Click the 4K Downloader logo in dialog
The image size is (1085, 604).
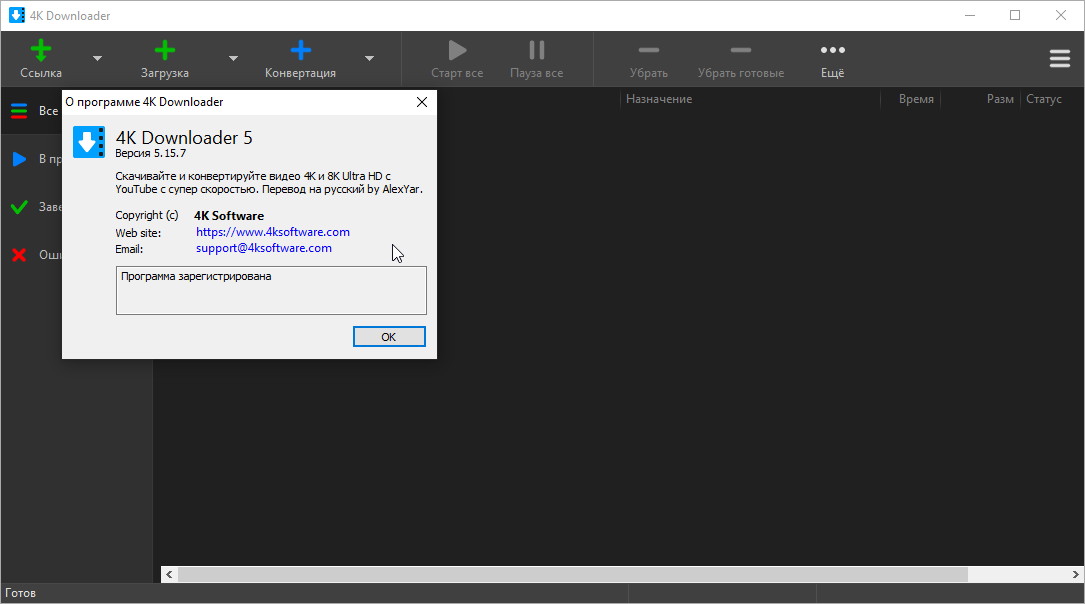click(89, 142)
